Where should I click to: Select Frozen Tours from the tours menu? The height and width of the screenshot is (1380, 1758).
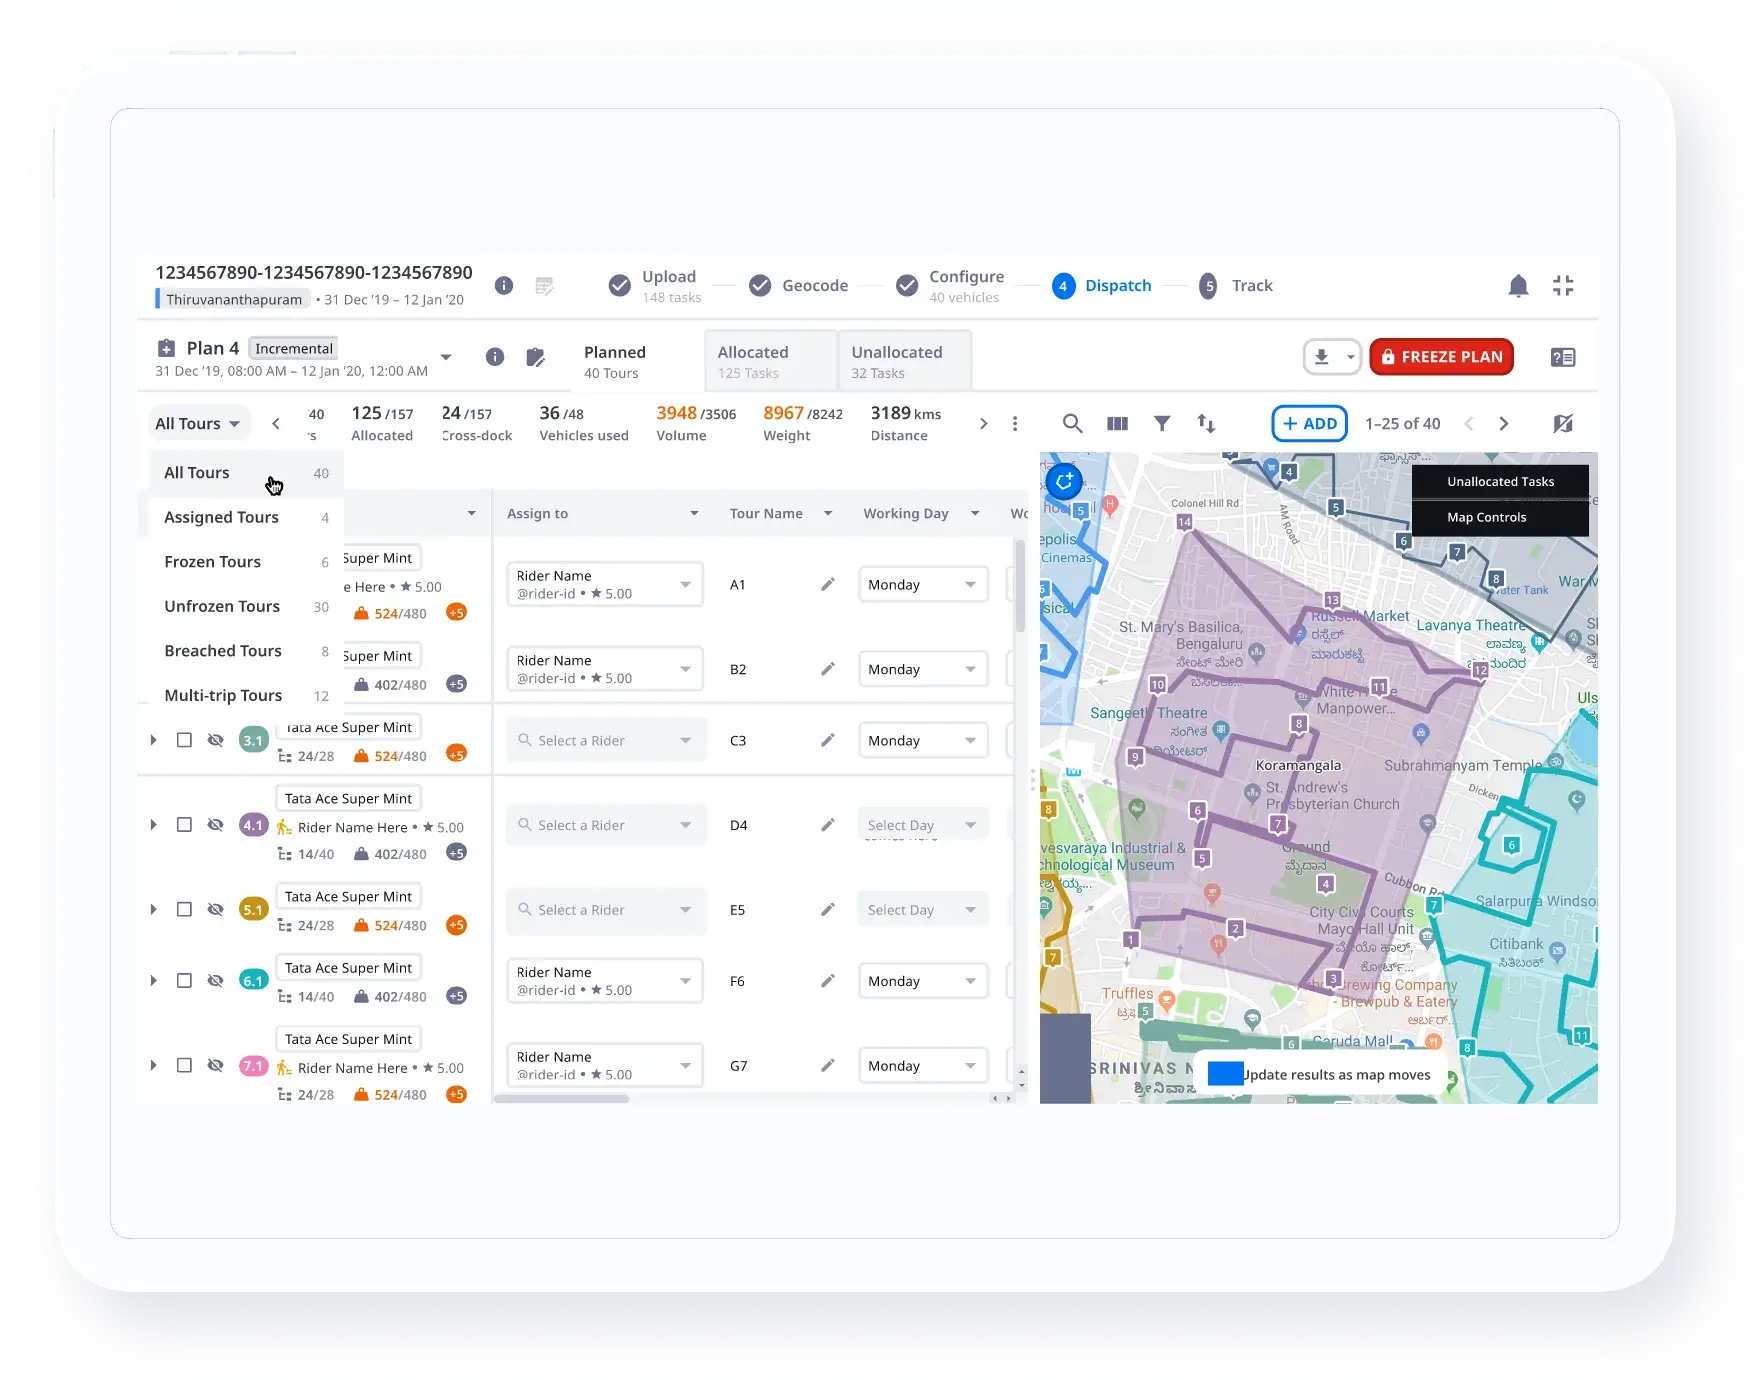coord(213,561)
